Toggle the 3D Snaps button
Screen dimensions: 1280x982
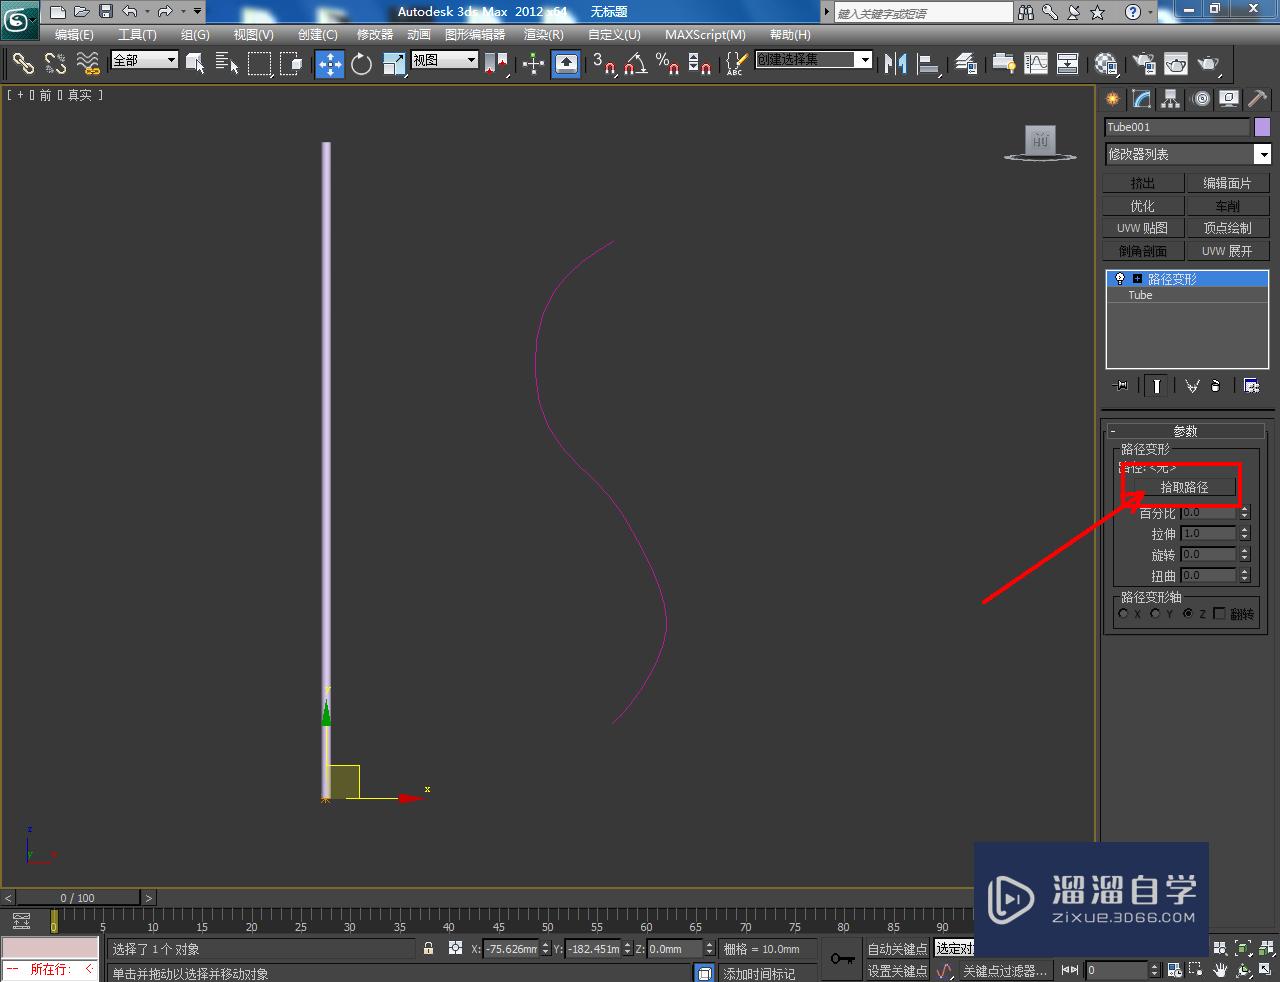[603, 64]
